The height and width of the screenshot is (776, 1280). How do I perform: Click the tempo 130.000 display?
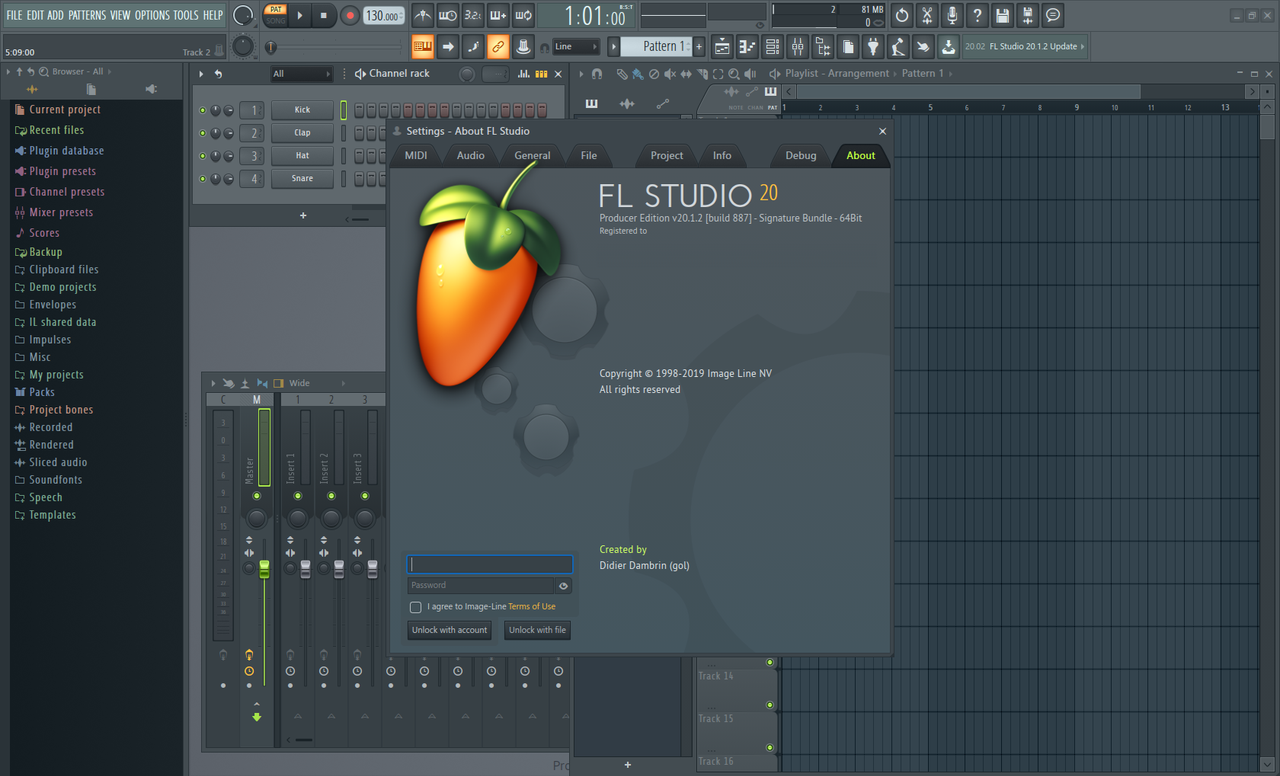[384, 16]
